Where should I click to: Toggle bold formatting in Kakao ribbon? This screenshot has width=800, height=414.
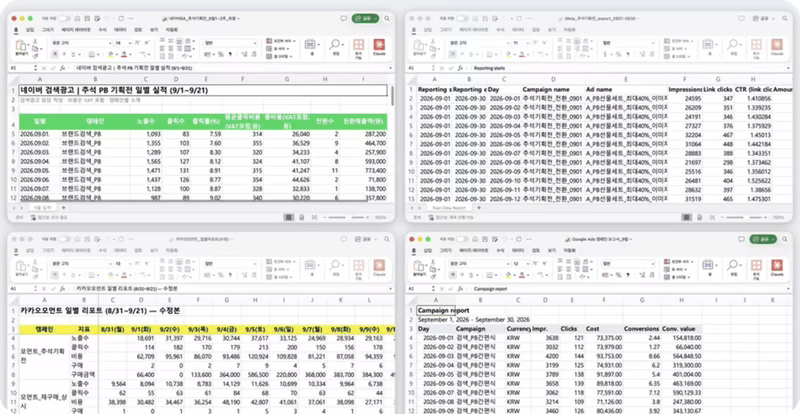tap(55, 275)
